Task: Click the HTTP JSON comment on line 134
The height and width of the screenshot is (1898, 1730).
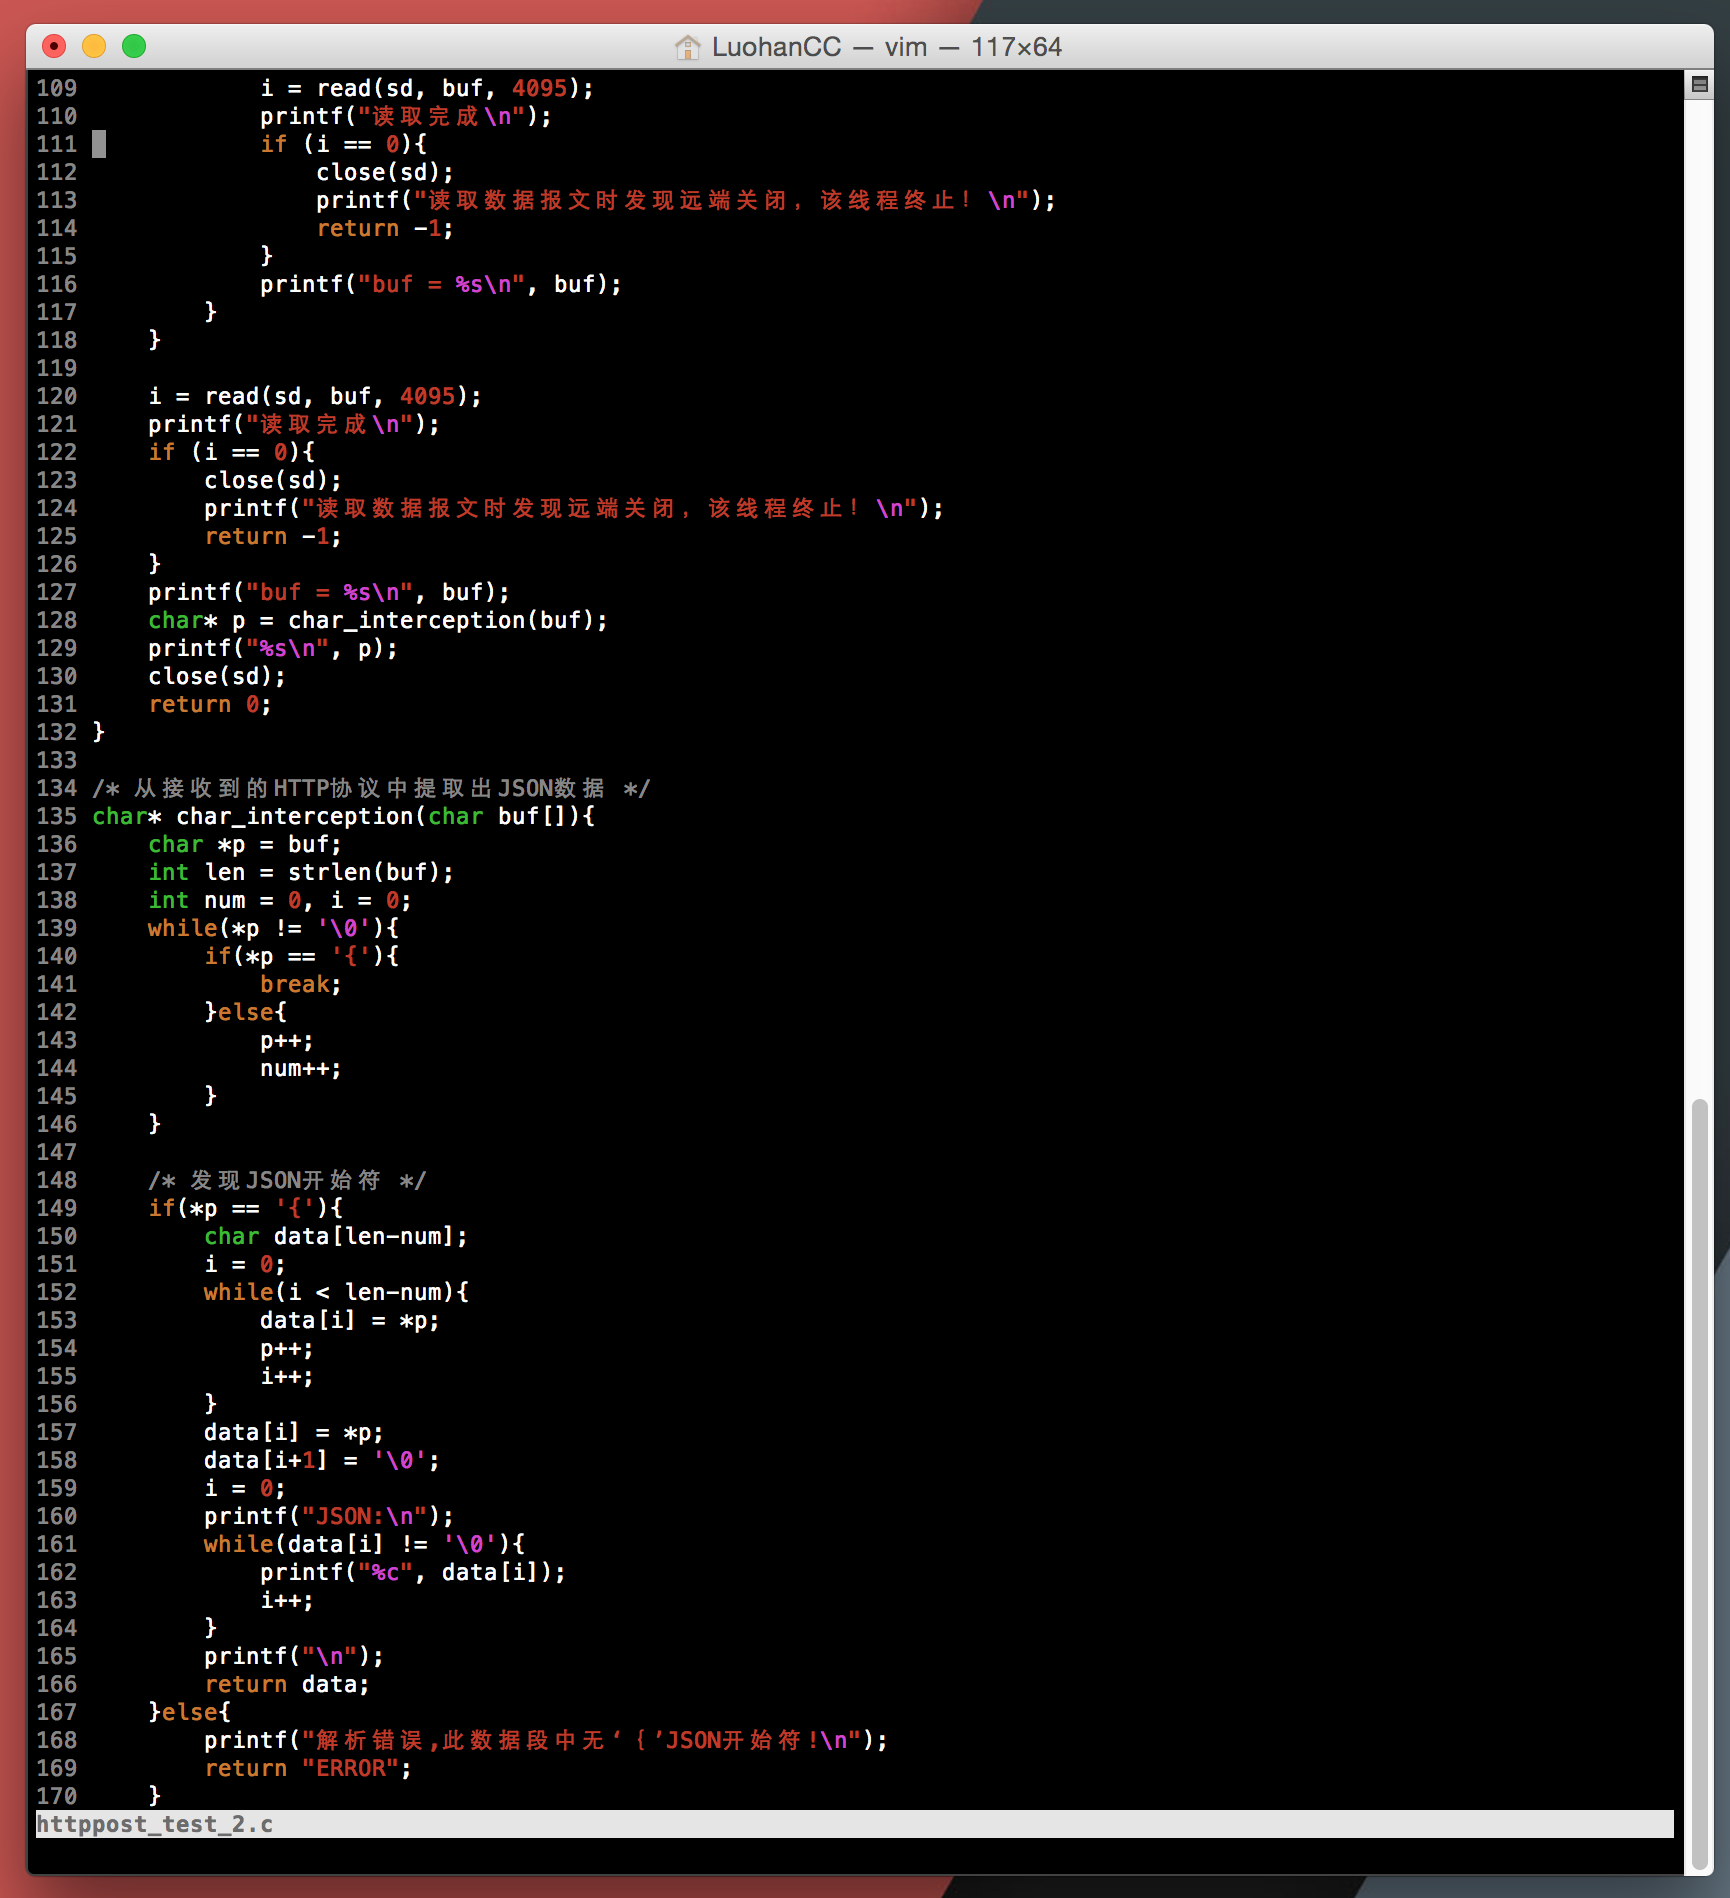Action: click(x=370, y=788)
